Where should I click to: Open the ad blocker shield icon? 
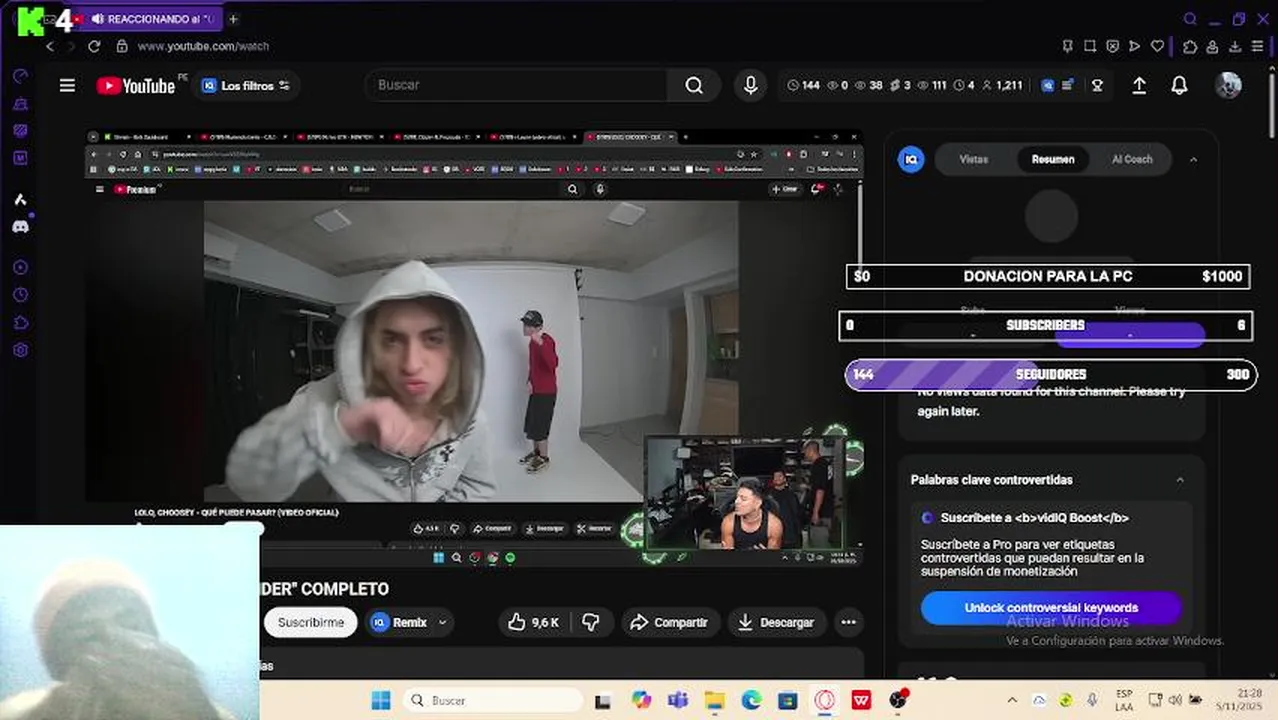coord(1112,46)
